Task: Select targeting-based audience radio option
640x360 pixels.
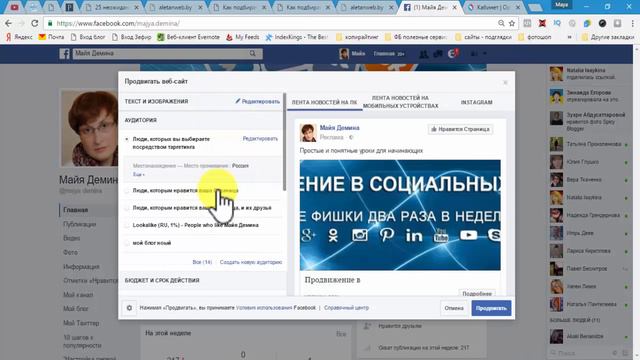Action: click(127, 139)
